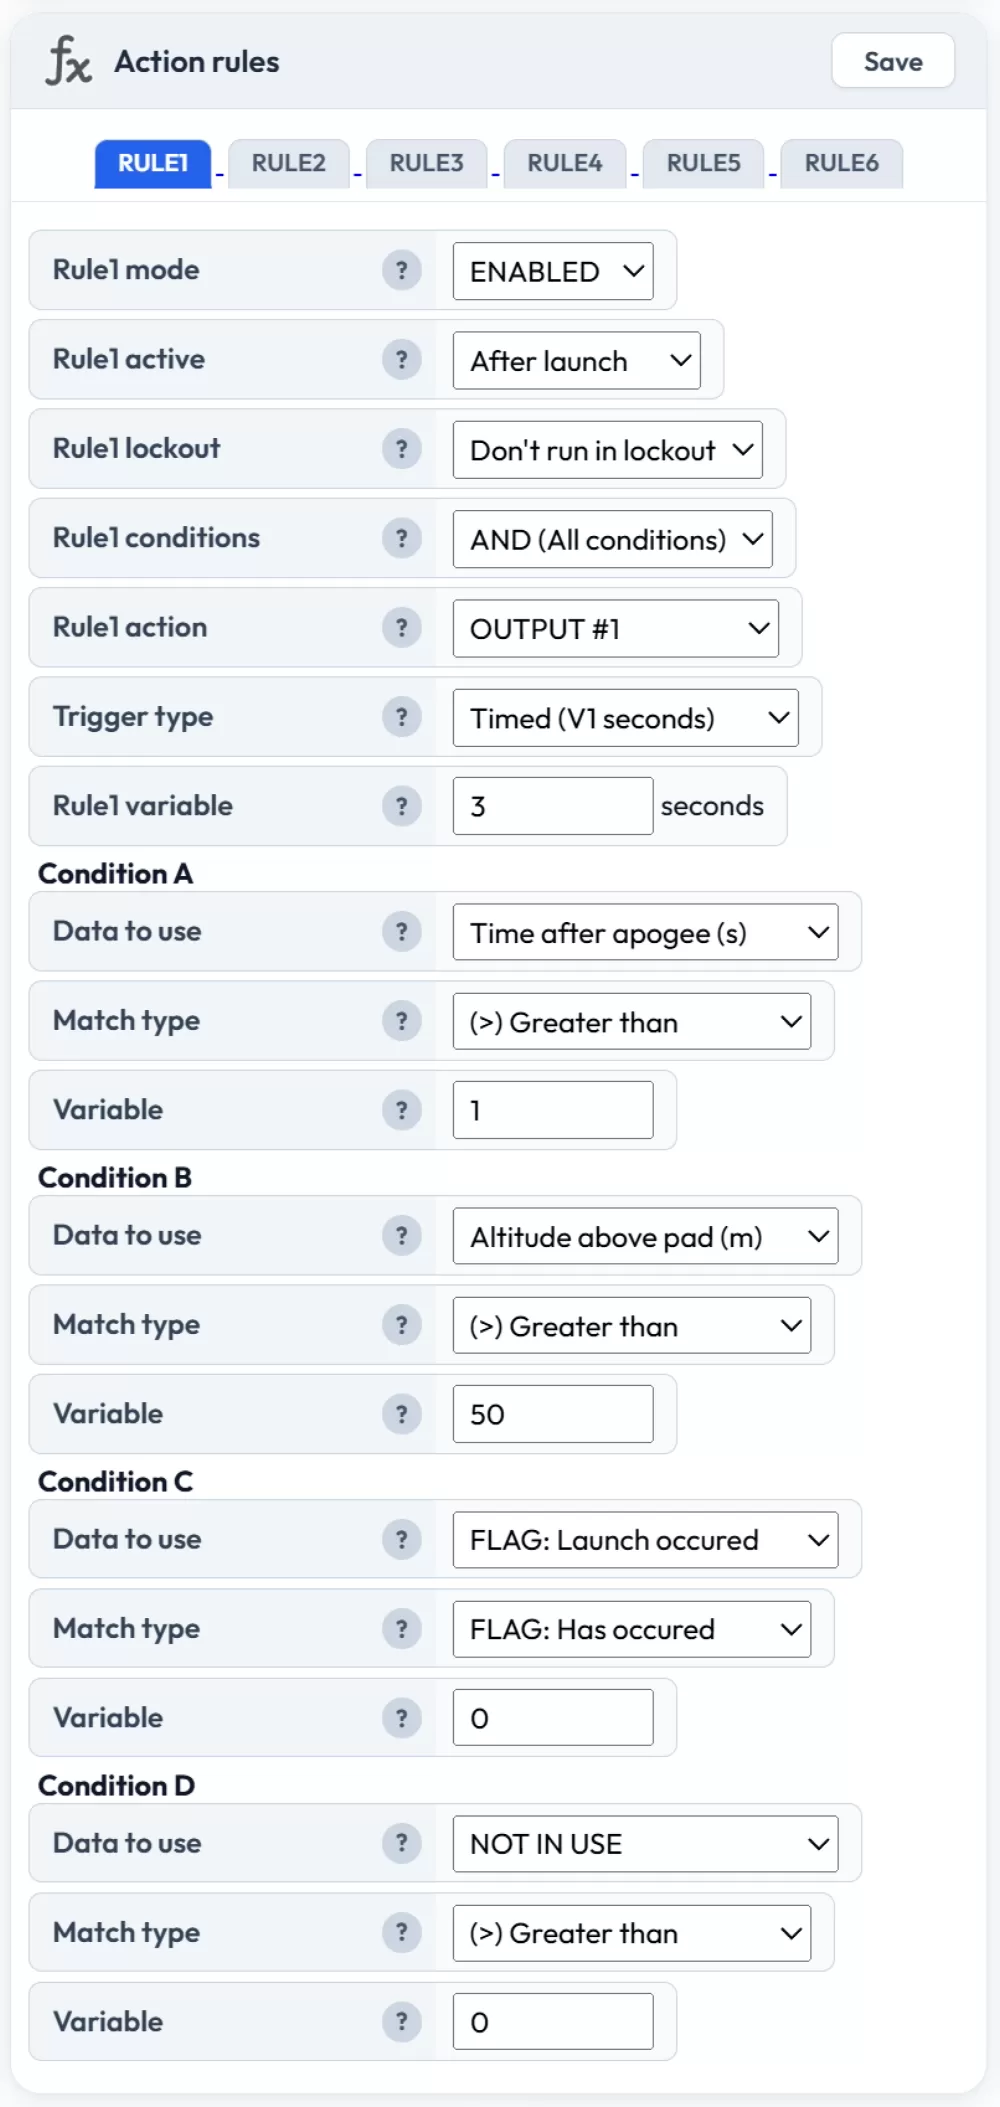Open the Rule1 mode ENABLED dropdown
This screenshot has width=1000, height=2107.
pyautogui.click(x=553, y=271)
